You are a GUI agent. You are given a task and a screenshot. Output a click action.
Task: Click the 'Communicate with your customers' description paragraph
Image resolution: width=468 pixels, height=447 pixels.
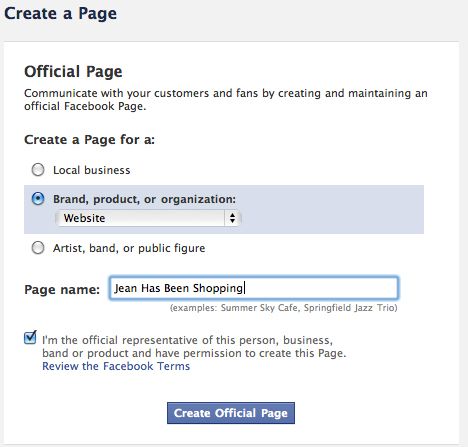tap(226, 99)
